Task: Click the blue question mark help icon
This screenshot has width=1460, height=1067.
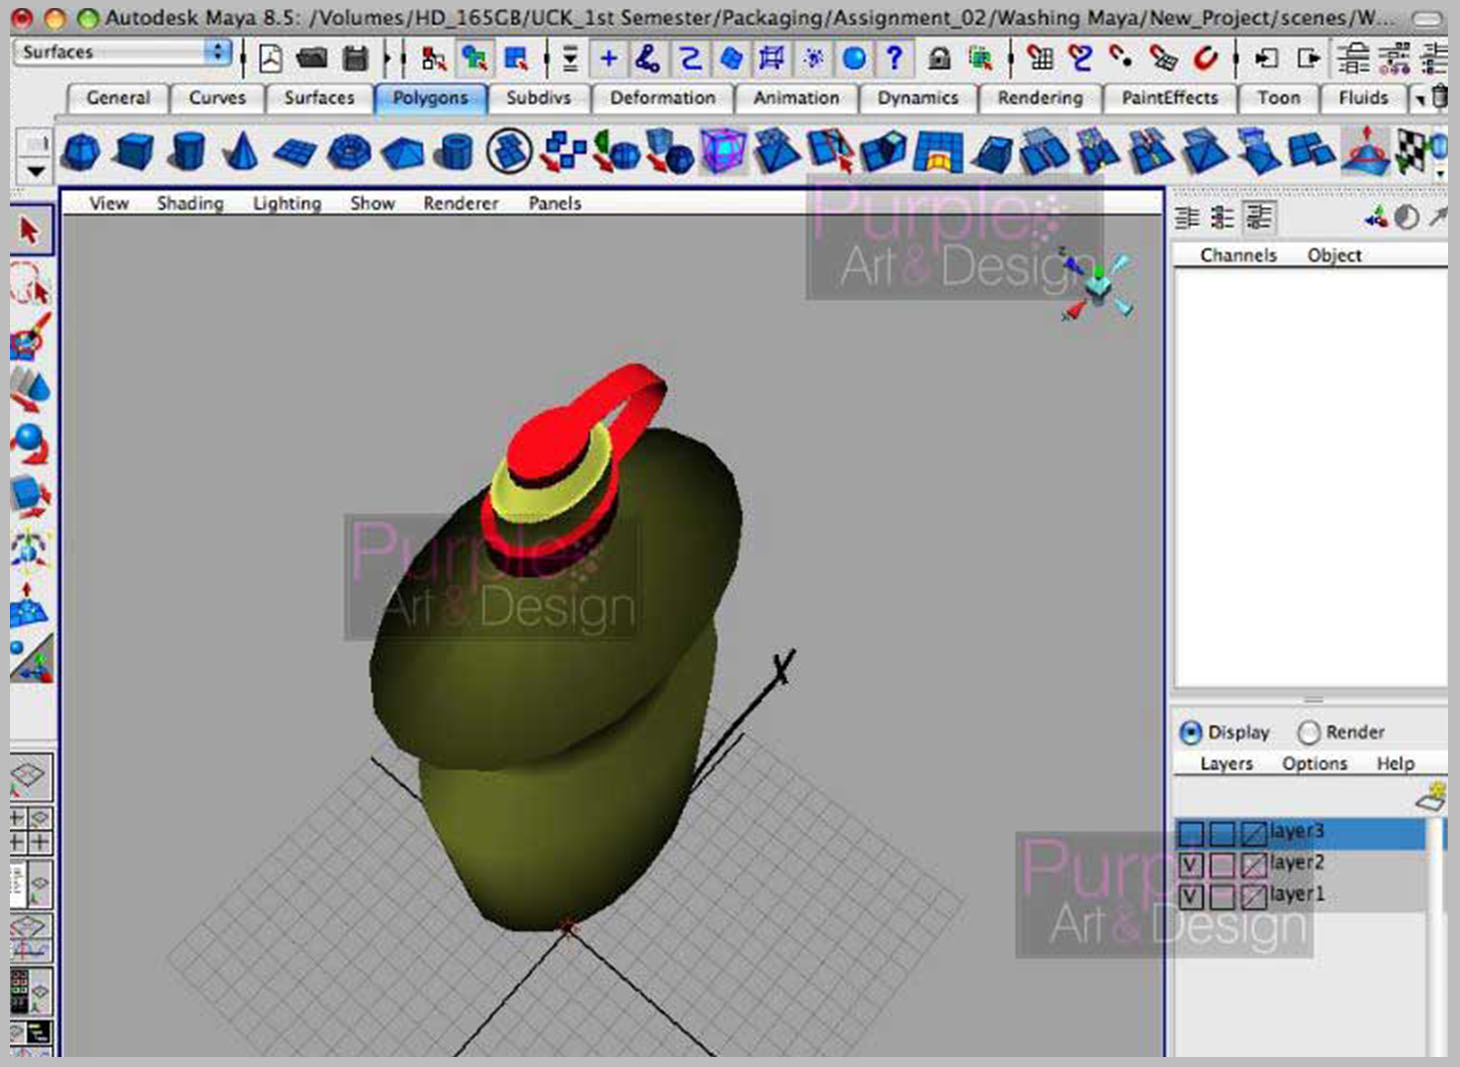Action: click(894, 59)
